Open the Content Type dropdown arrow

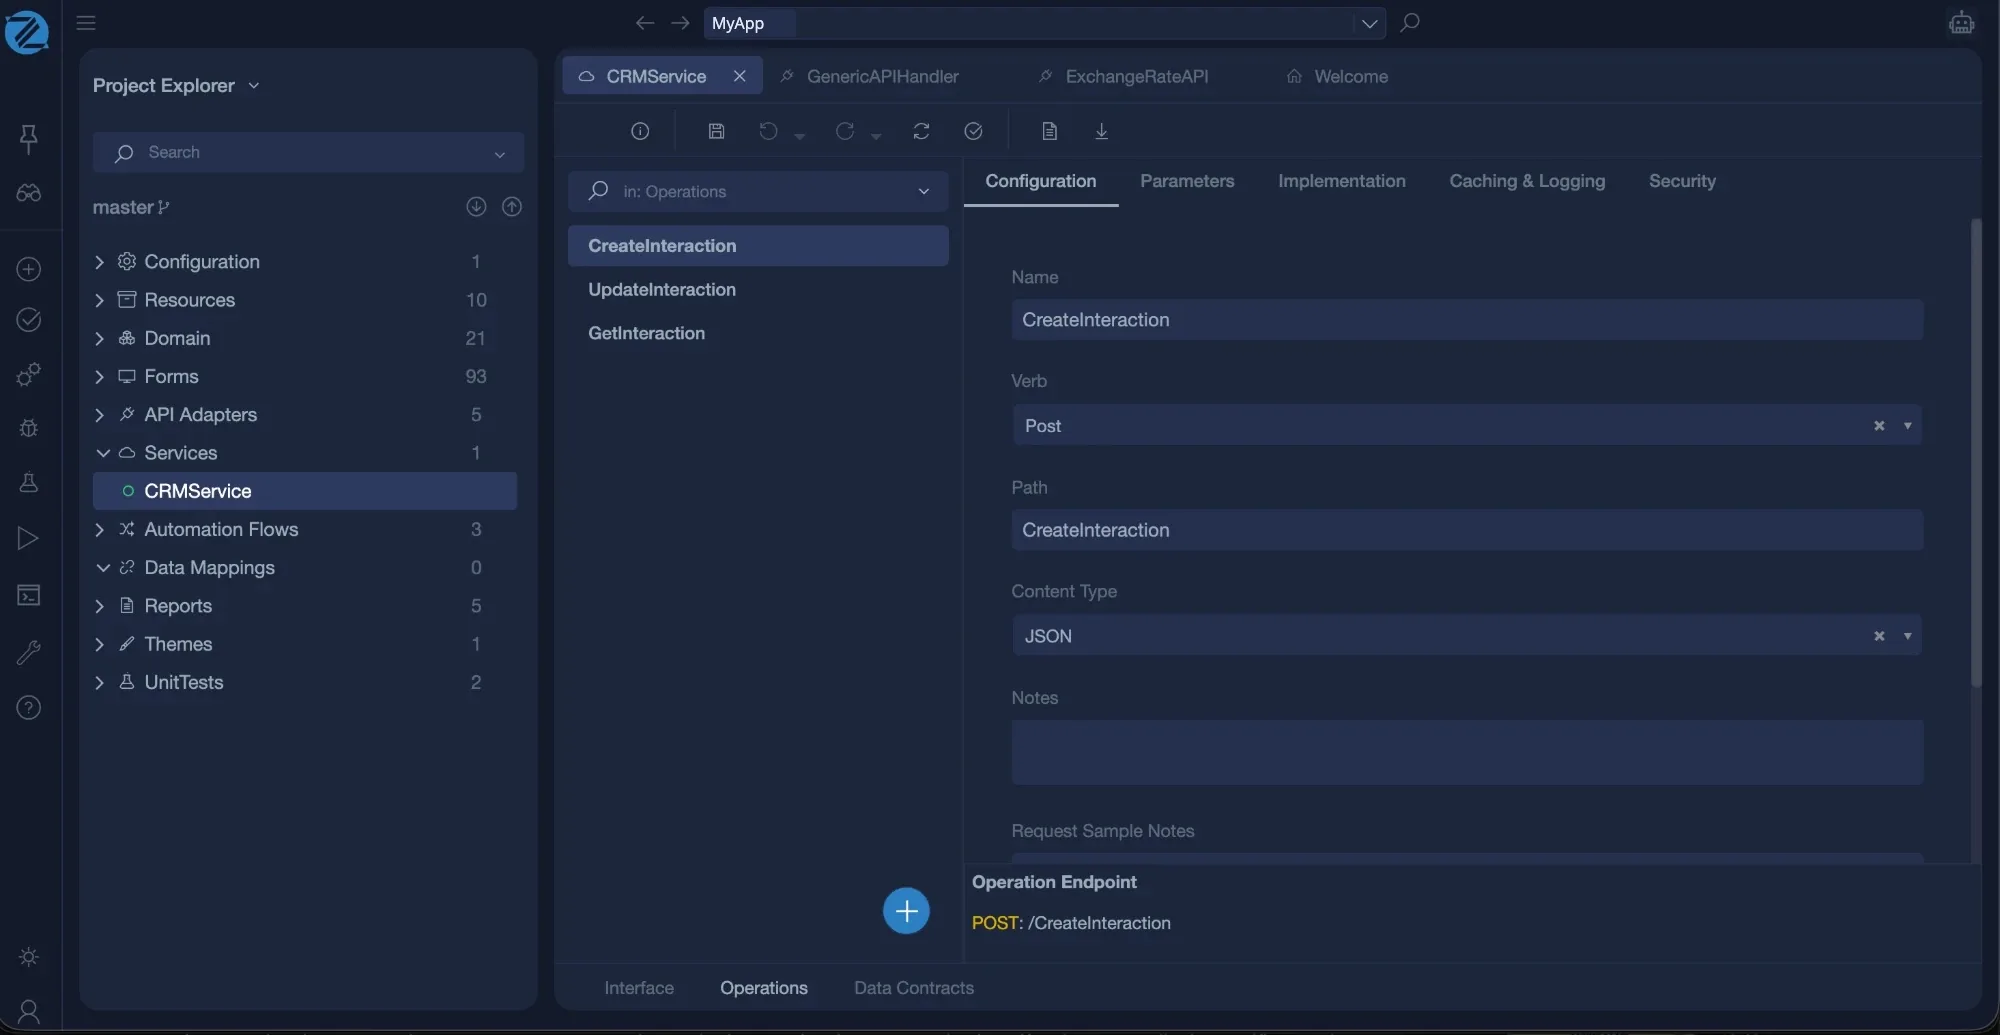pos(1907,636)
